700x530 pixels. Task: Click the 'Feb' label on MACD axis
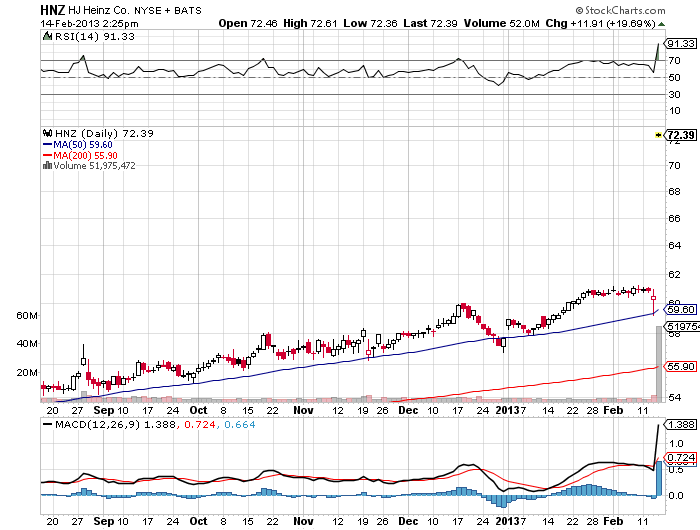click(x=613, y=521)
